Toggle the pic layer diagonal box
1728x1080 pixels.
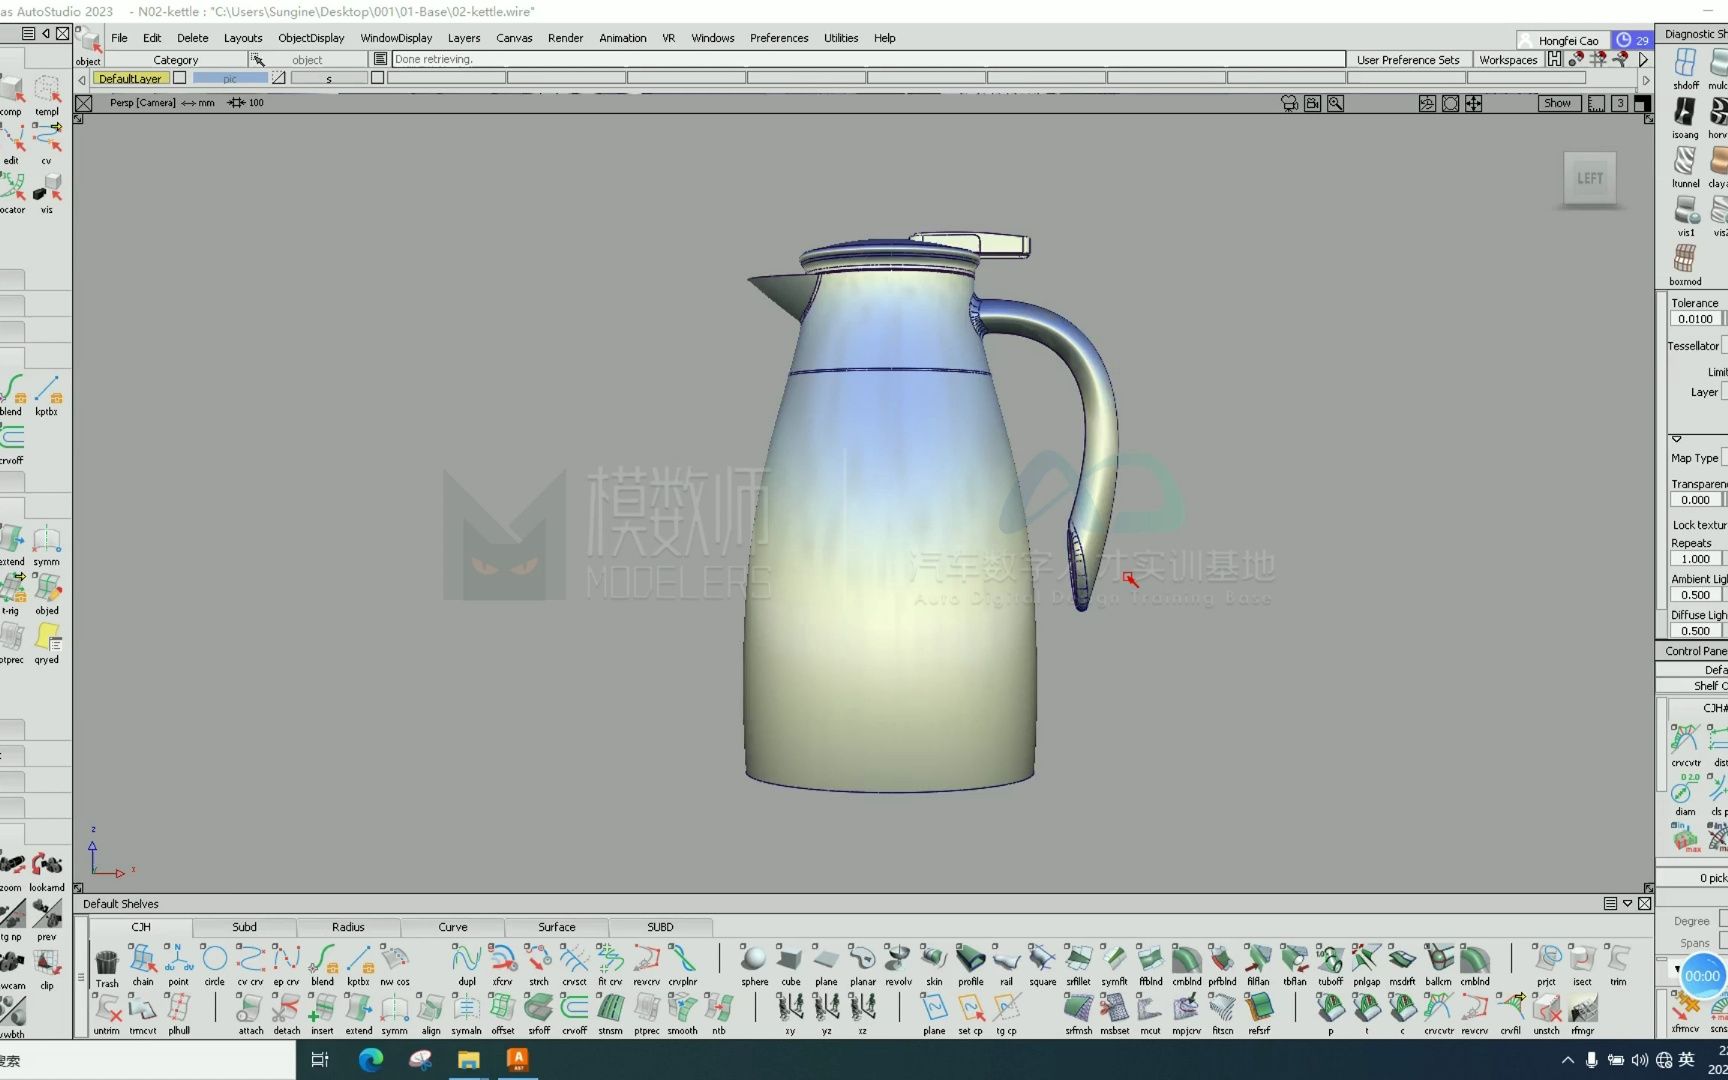point(279,78)
